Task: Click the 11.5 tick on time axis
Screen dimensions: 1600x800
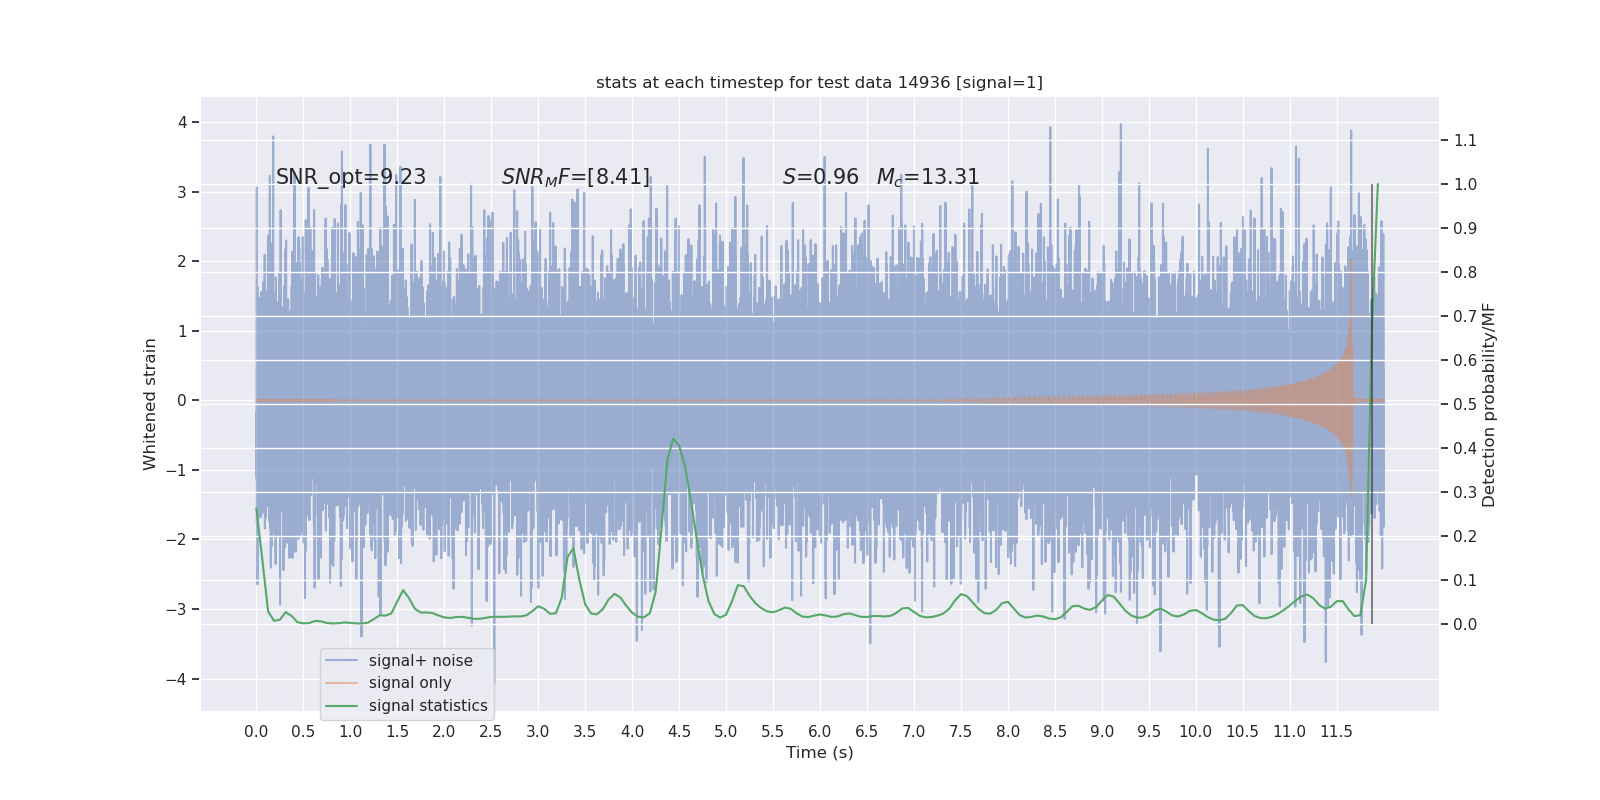Action: (x=1336, y=732)
